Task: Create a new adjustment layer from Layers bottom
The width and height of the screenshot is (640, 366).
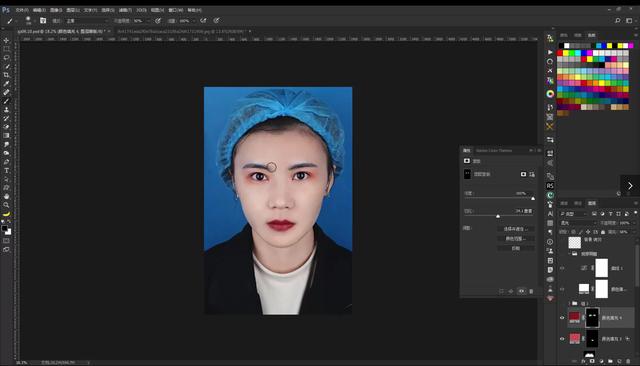Action: tap(601, 361)
